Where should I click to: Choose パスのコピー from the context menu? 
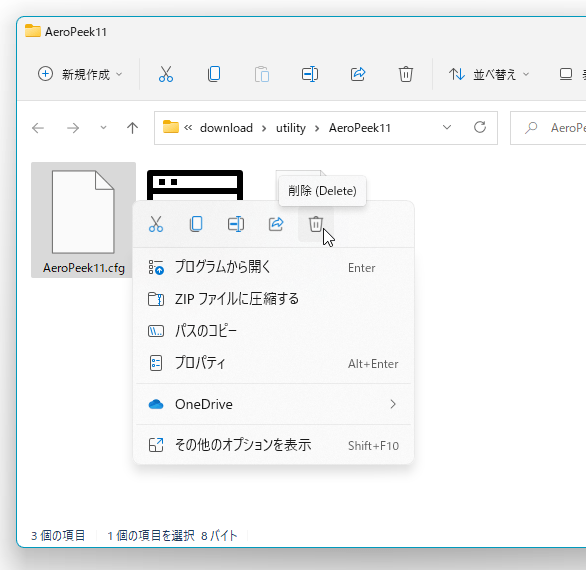(x=274, y=331)
